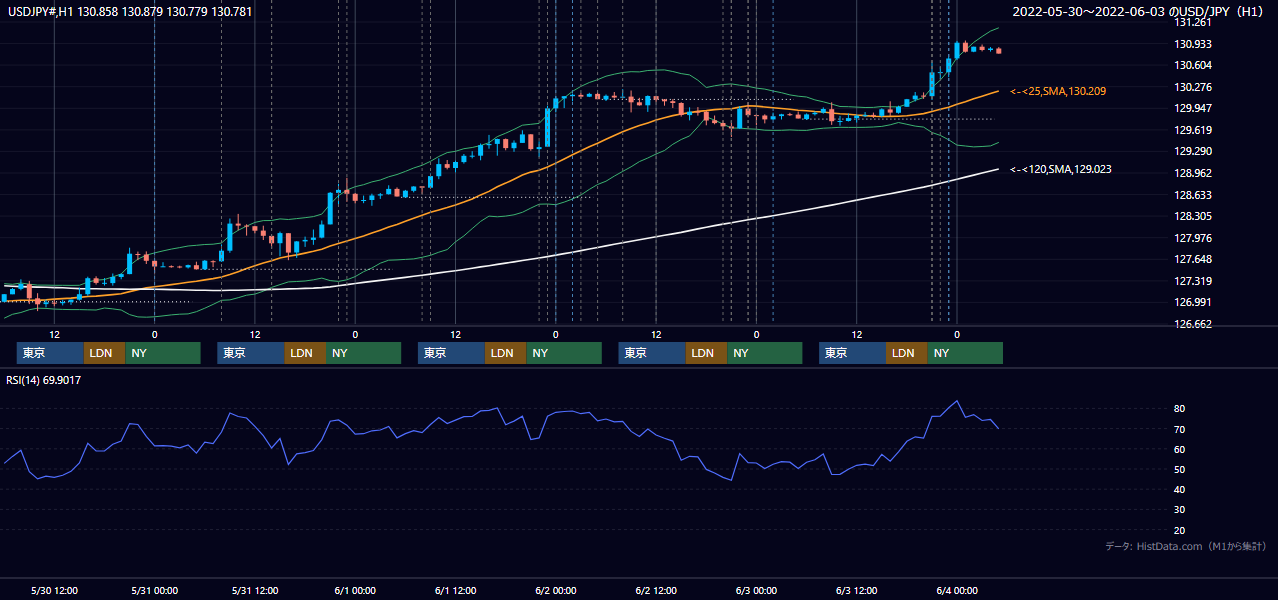This screenshot has width=1278, height=600.
Task: Click the 127.976 price axis label
Action: 1195,238
